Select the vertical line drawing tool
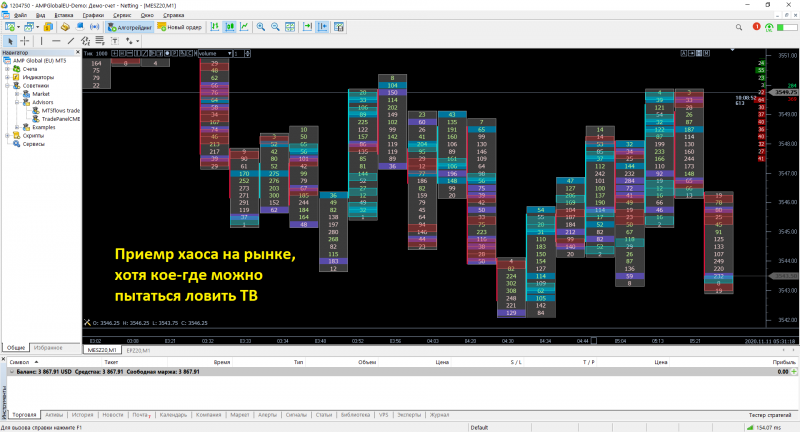The height and width of the screenshot is (432, 800). point(41,41)
